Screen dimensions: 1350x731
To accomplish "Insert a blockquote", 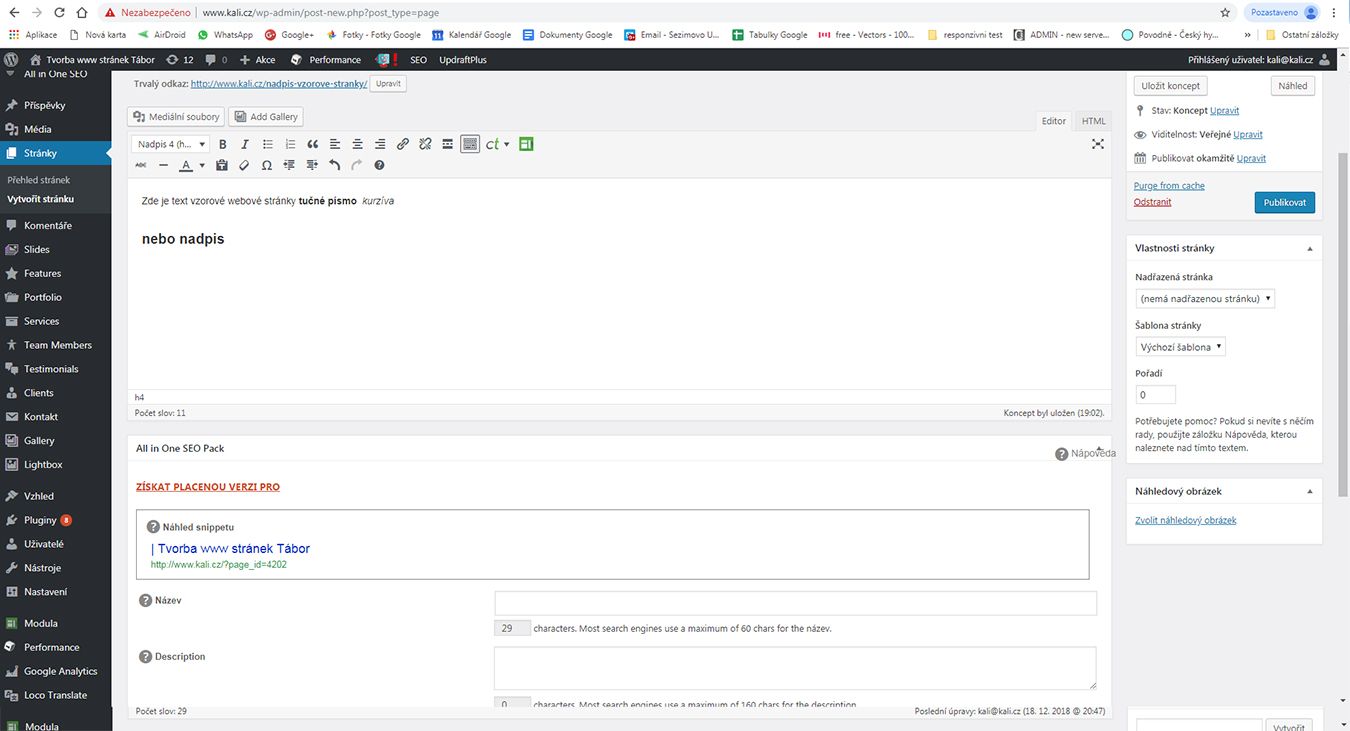I will pos(313,144).
